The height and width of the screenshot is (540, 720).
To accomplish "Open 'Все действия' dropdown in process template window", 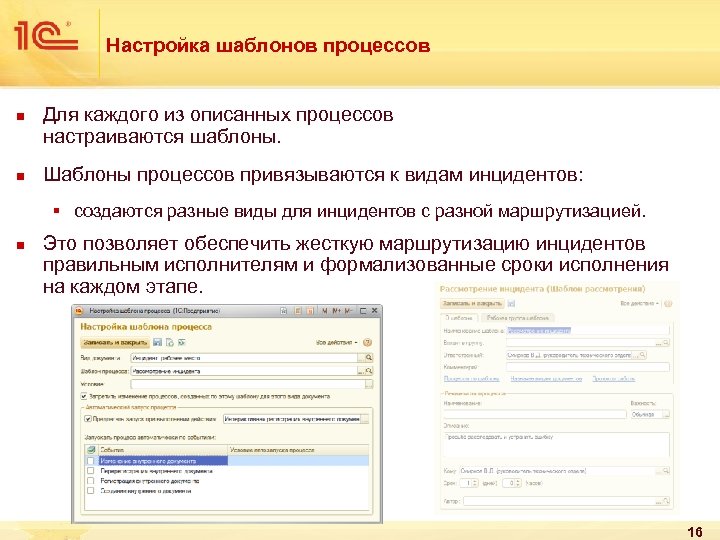I will tap(337, 343).
